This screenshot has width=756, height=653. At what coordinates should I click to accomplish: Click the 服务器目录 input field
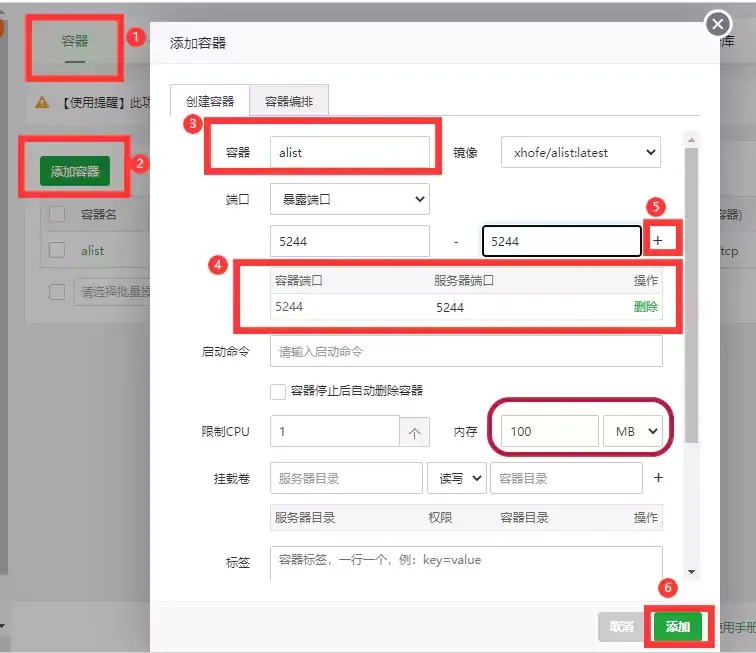[346, 478]
